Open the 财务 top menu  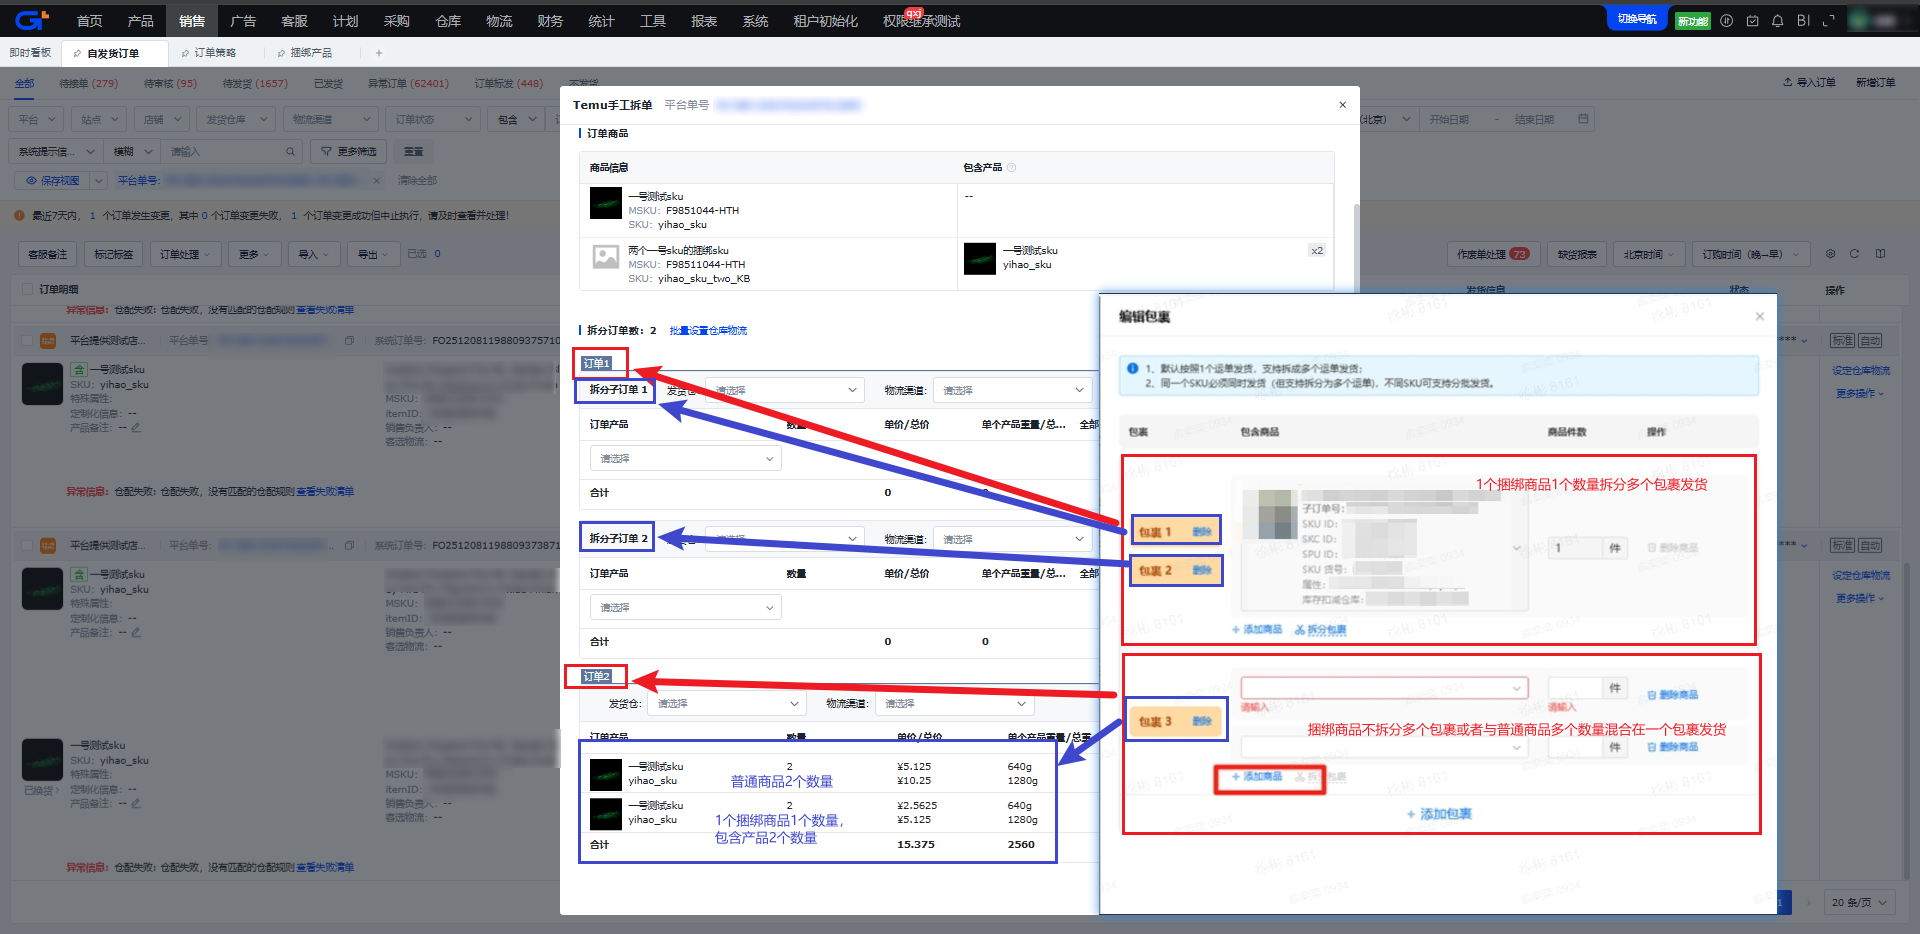click(x=550, y=21)
